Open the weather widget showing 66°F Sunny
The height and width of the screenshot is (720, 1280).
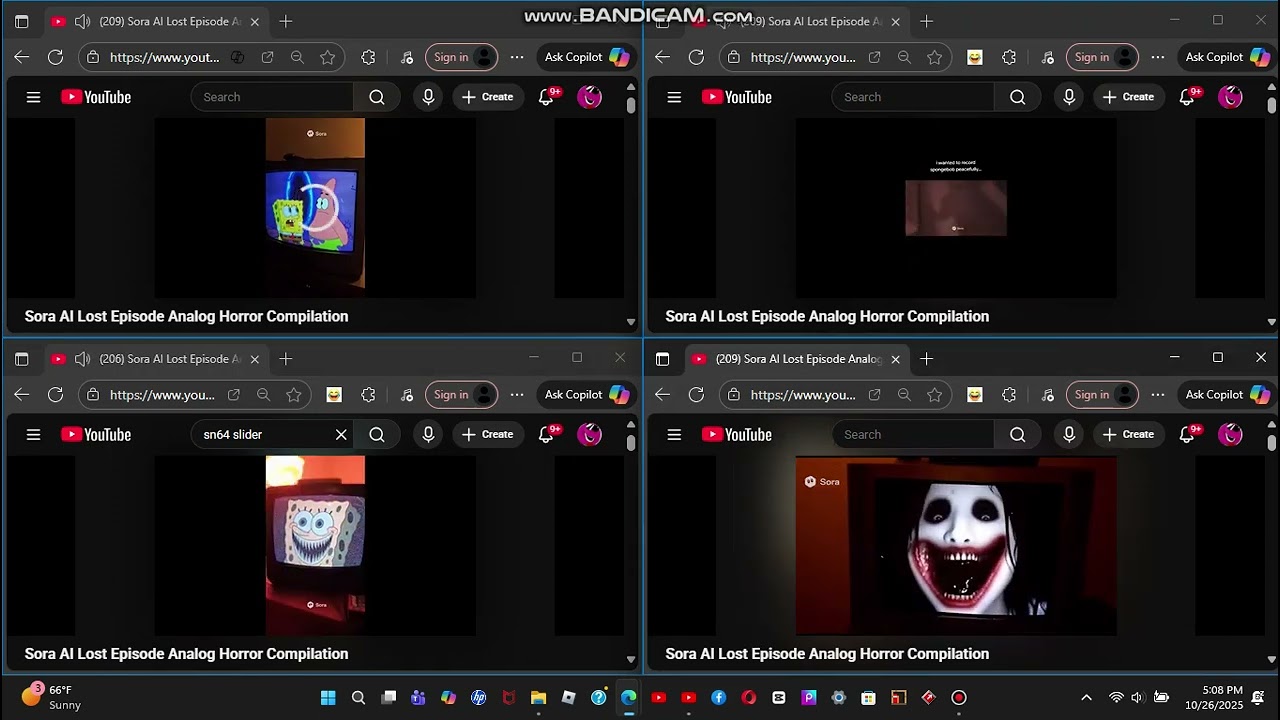pyautogui.click(x=52, y=697)
